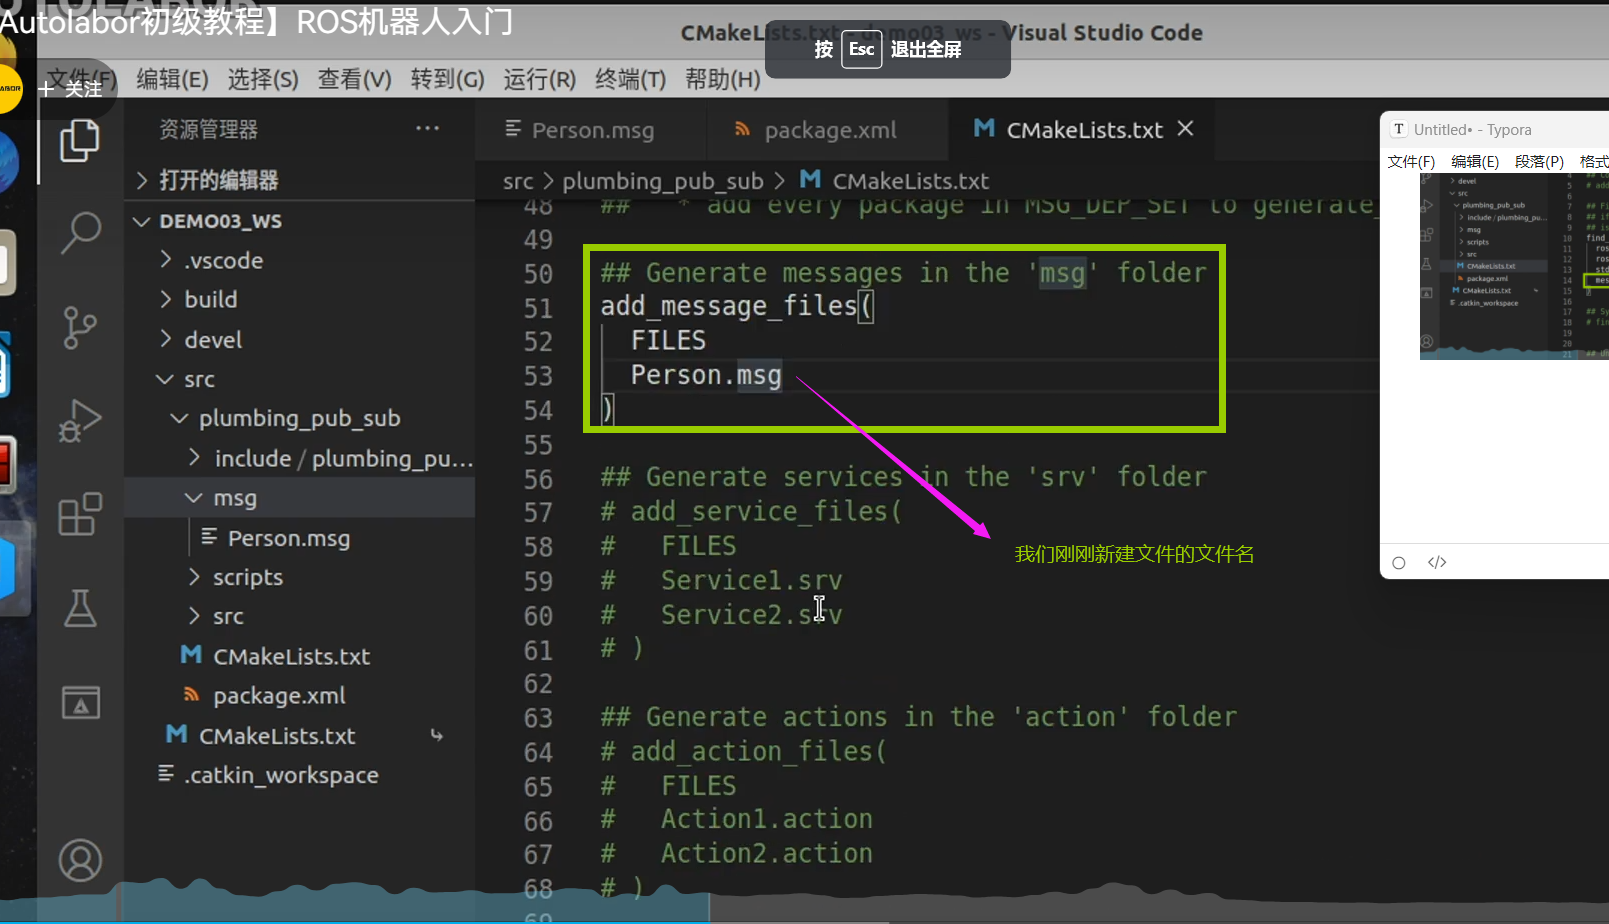
Task: Expand the .vscode folder
Action: coord(300,260)
